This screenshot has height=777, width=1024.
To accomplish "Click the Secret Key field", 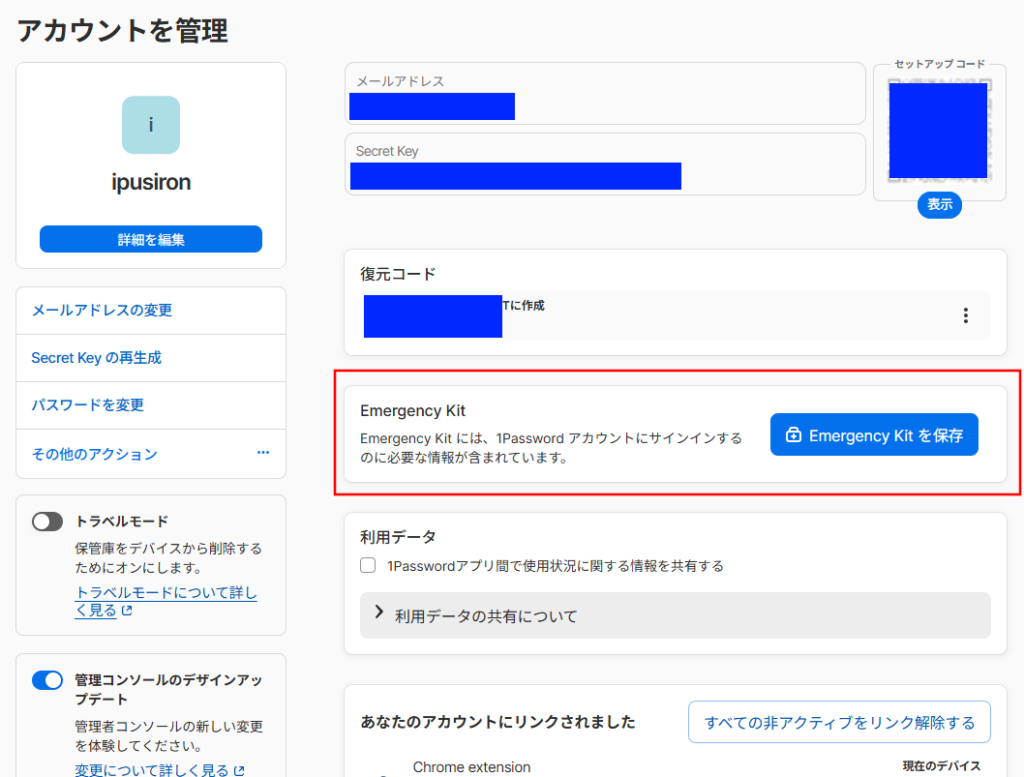I will click(605, 164).
